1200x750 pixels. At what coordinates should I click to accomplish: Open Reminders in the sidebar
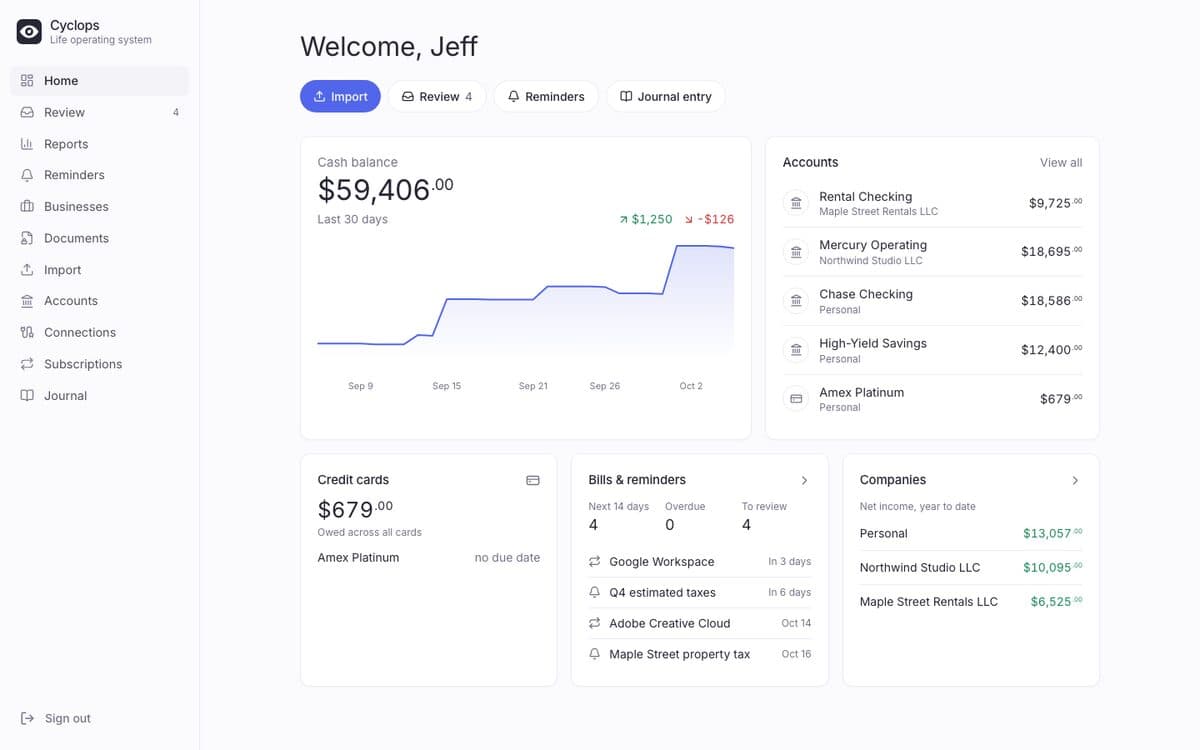[x=100, y=175]
